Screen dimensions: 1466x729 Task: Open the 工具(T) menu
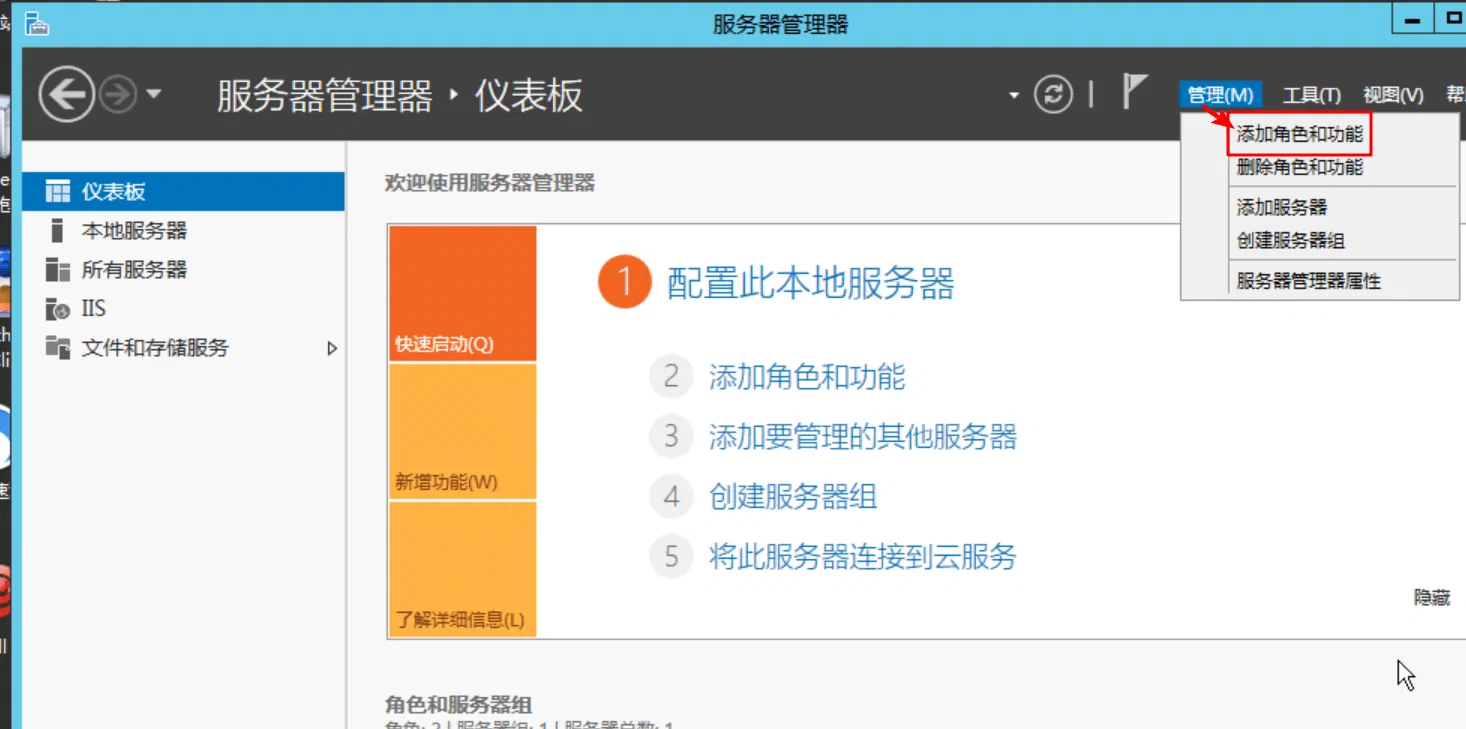click(x=1311, y=95)
